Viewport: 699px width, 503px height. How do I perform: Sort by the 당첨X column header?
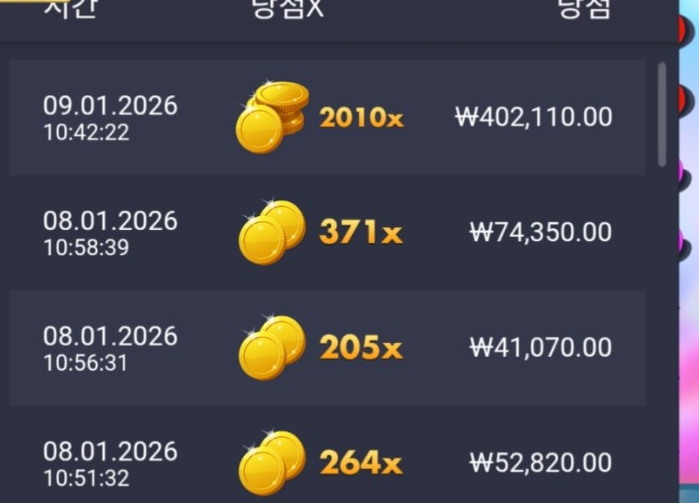(288, 9)
